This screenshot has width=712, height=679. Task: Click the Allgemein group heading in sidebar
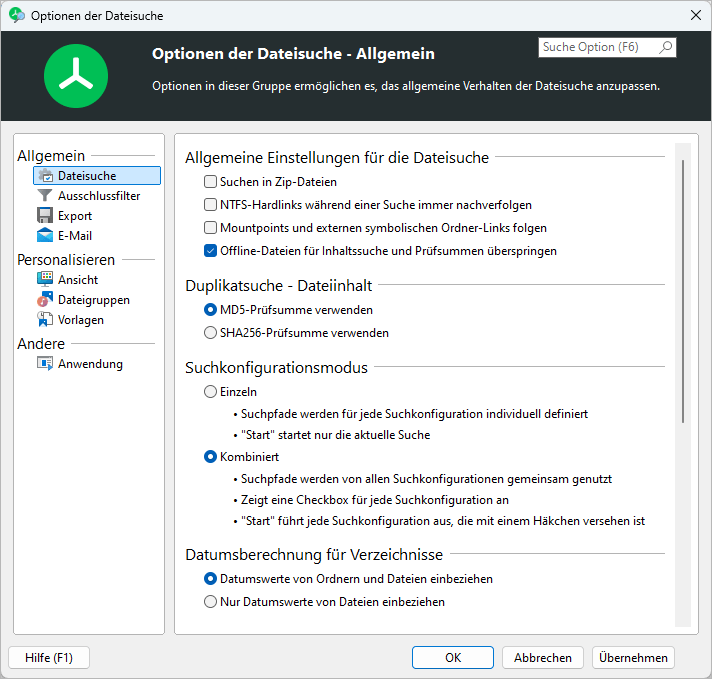[x=51, y=156]
